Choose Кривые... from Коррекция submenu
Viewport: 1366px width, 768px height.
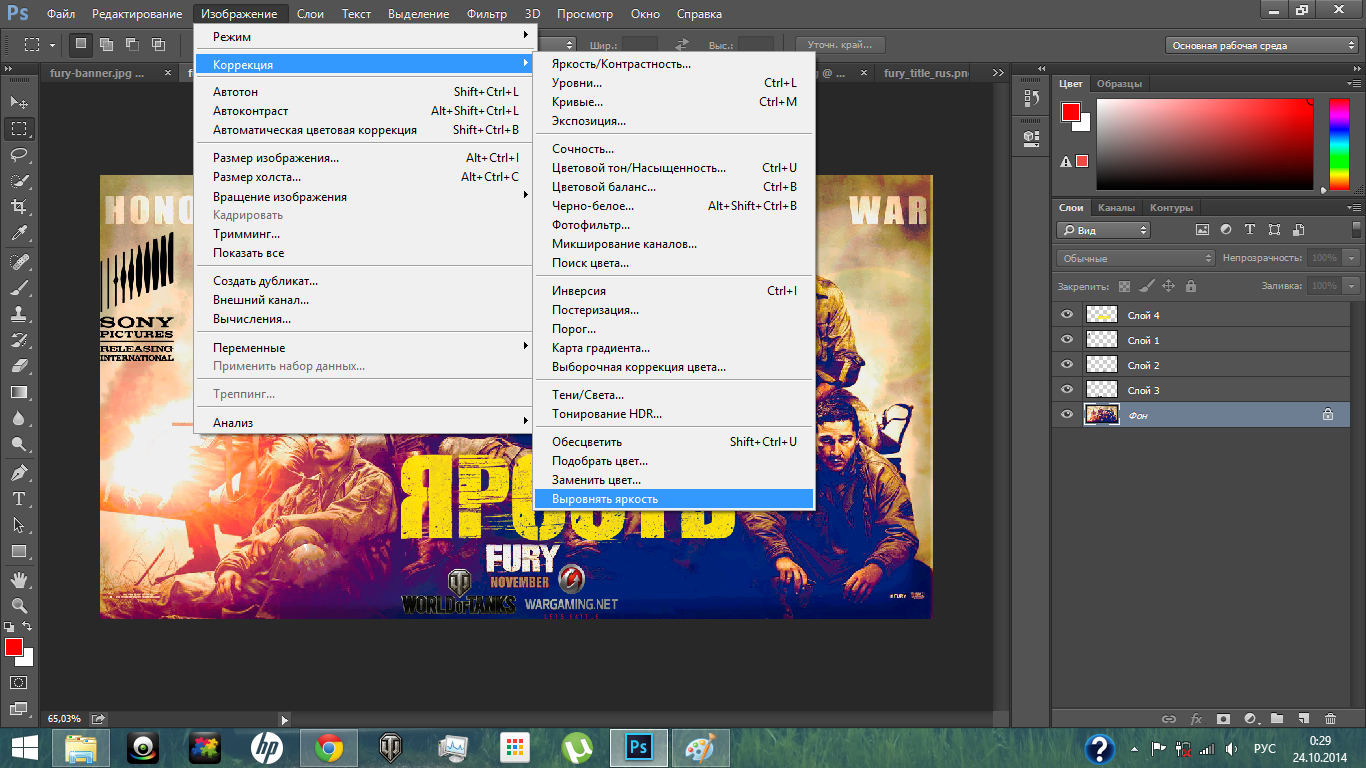point(675,102)
